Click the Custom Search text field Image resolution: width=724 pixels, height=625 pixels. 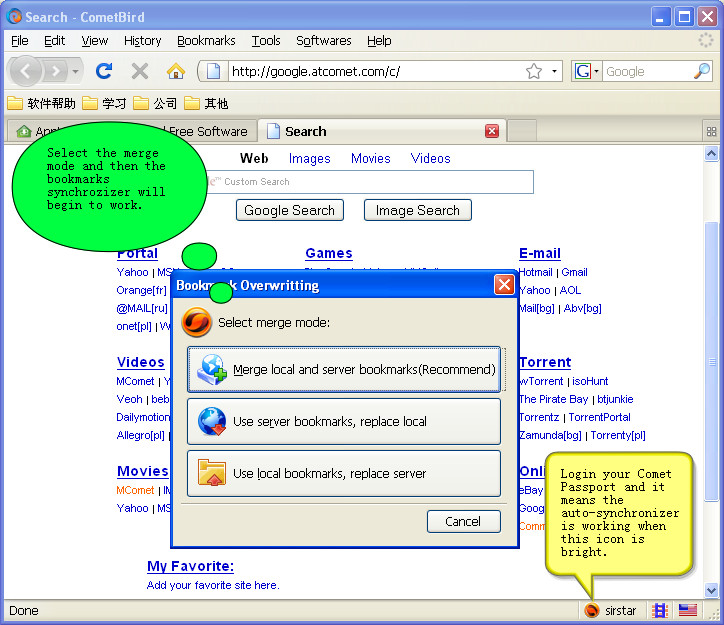(x=369, y=182)
